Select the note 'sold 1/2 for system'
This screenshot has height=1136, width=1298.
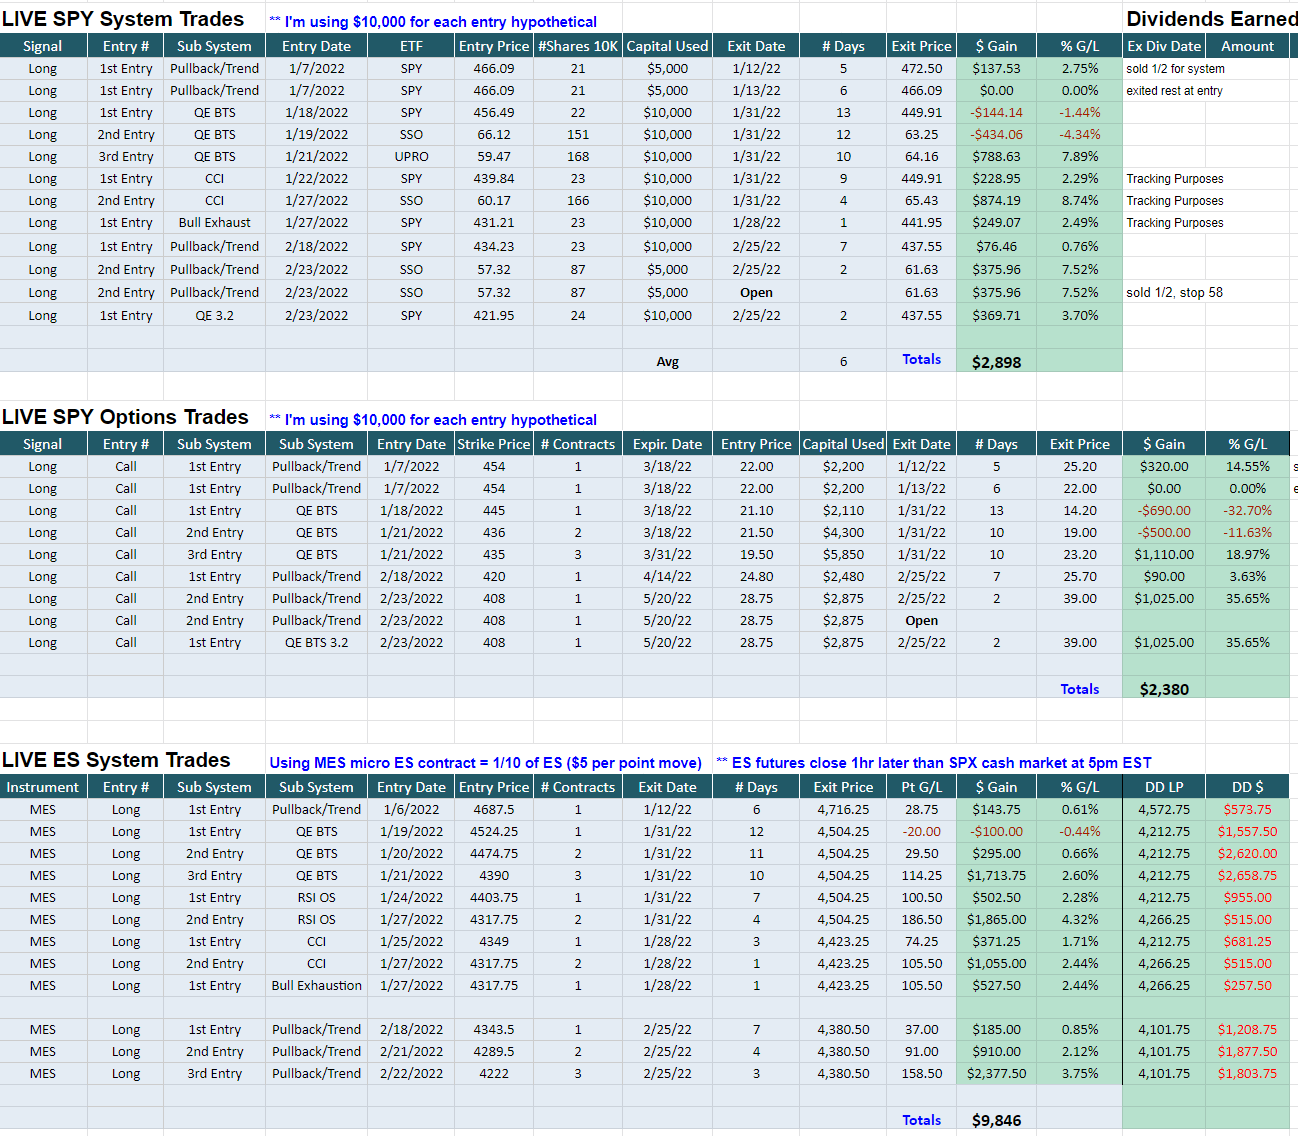[1175, 69]
